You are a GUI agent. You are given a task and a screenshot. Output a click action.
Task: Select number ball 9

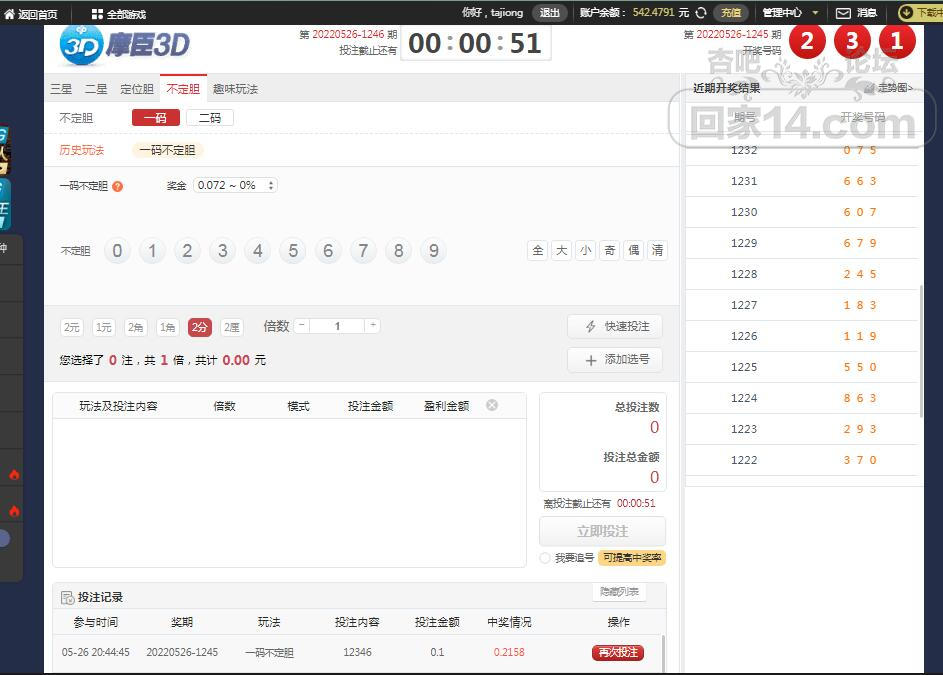click(x=433, y=251)
